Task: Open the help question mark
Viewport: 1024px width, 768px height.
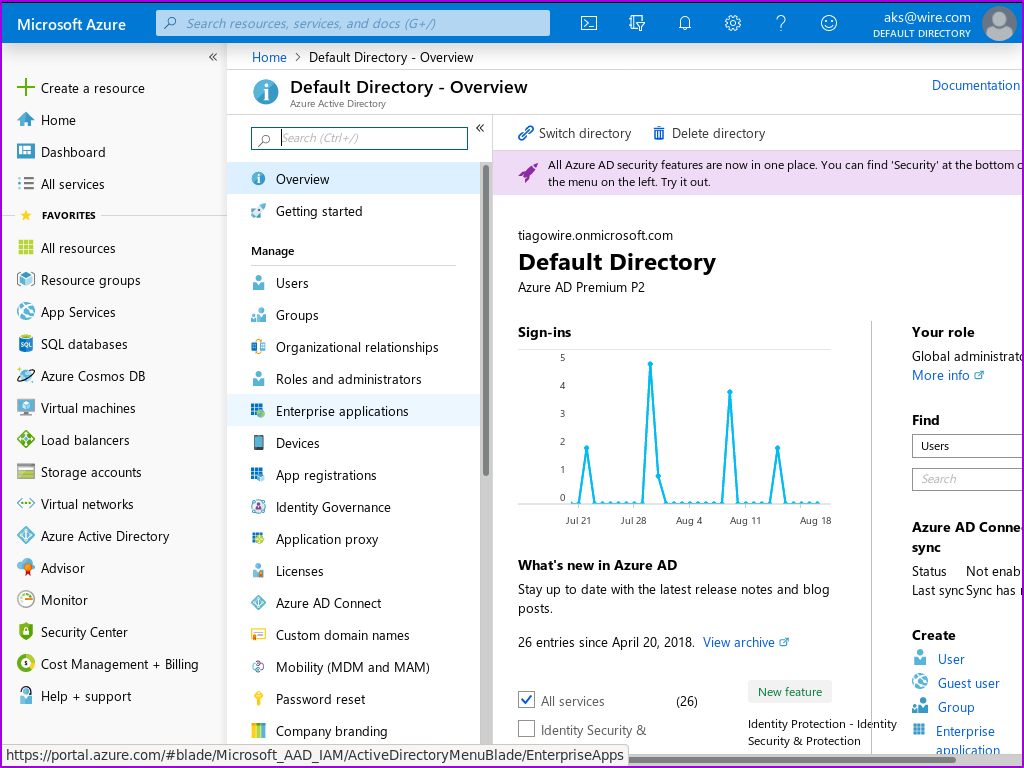Action: 780,24
